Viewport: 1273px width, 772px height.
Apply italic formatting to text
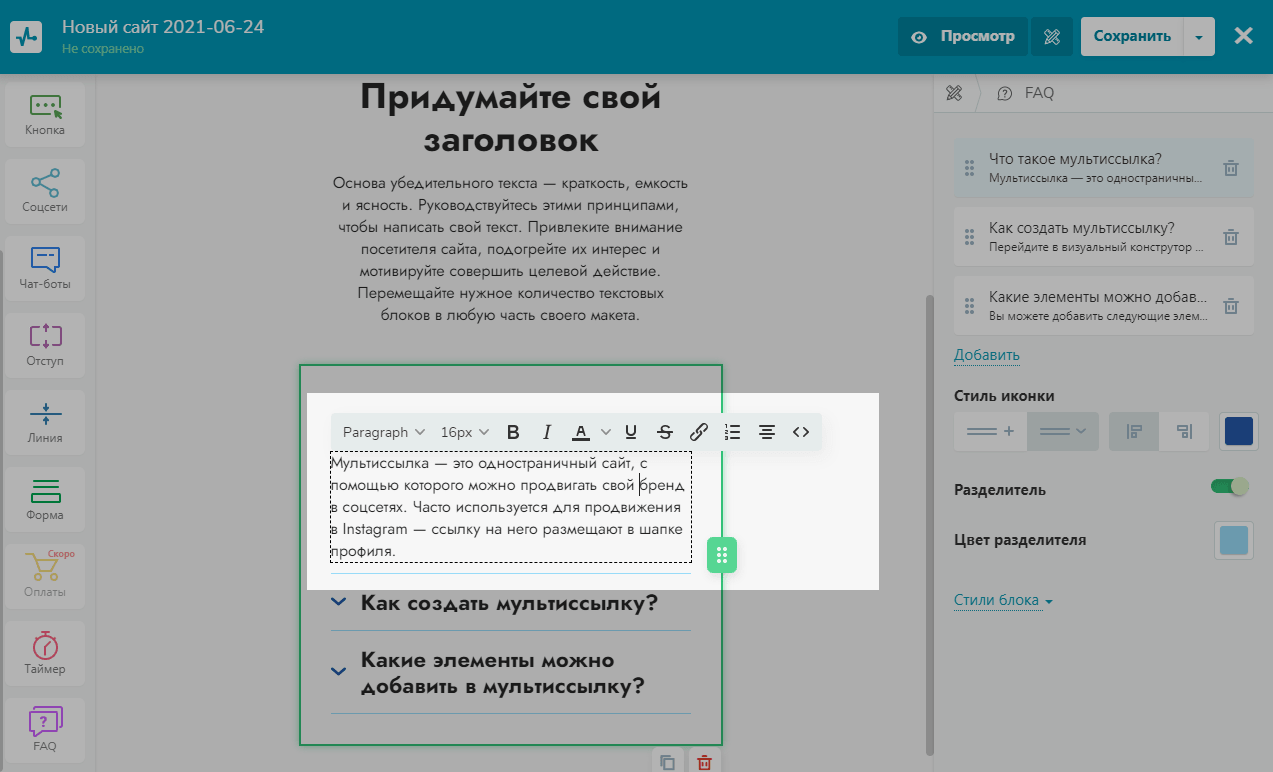(x=547, y=432)
